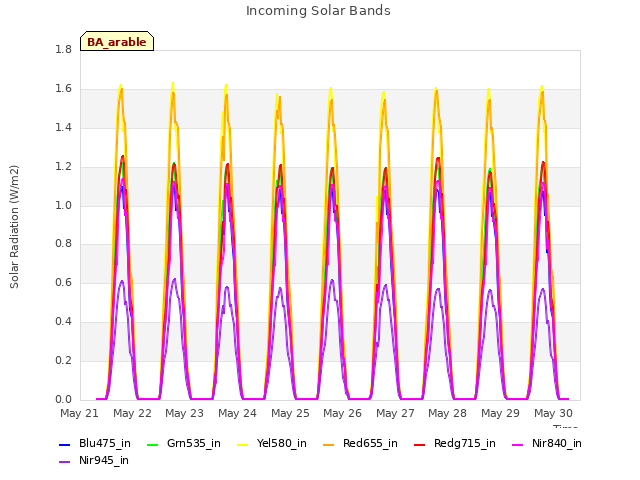Click the May 26 x-axis tick label

(342, 413)
